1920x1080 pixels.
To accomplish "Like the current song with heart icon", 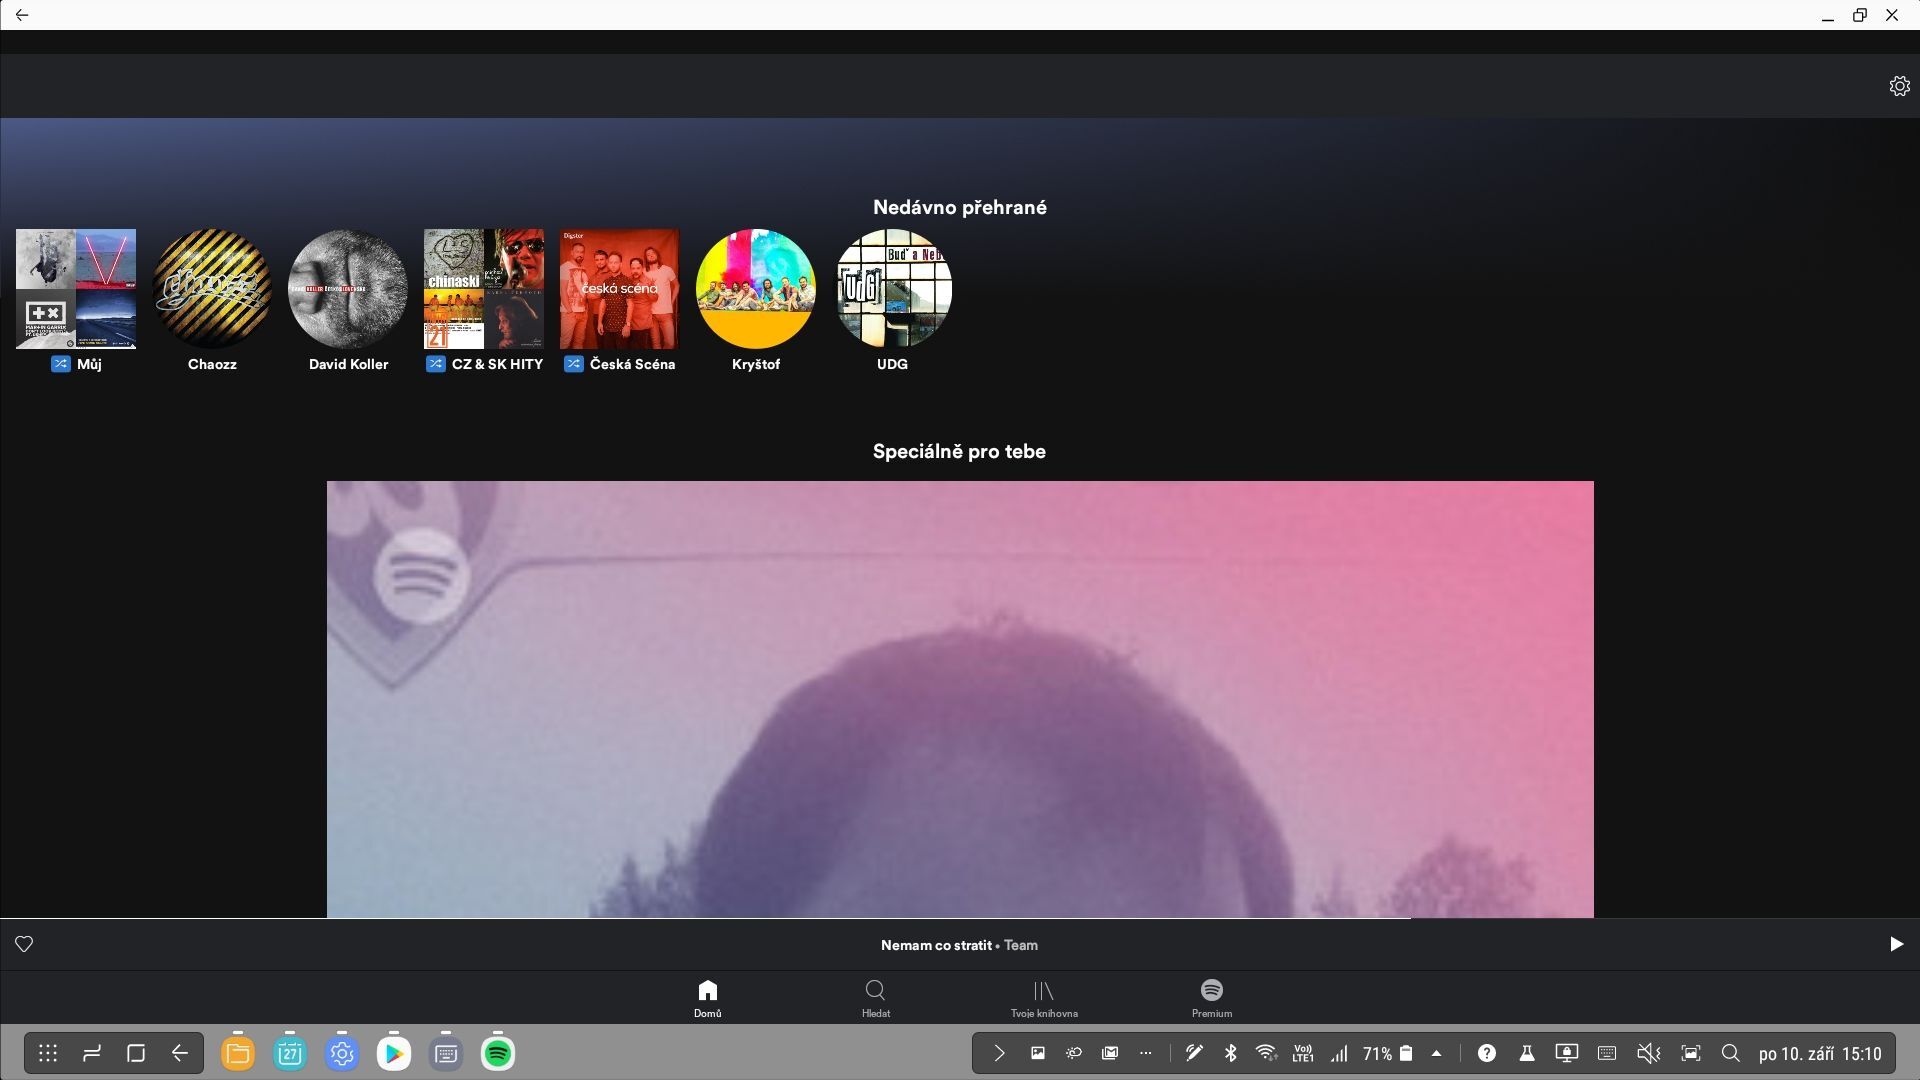I will click(24, 944).
